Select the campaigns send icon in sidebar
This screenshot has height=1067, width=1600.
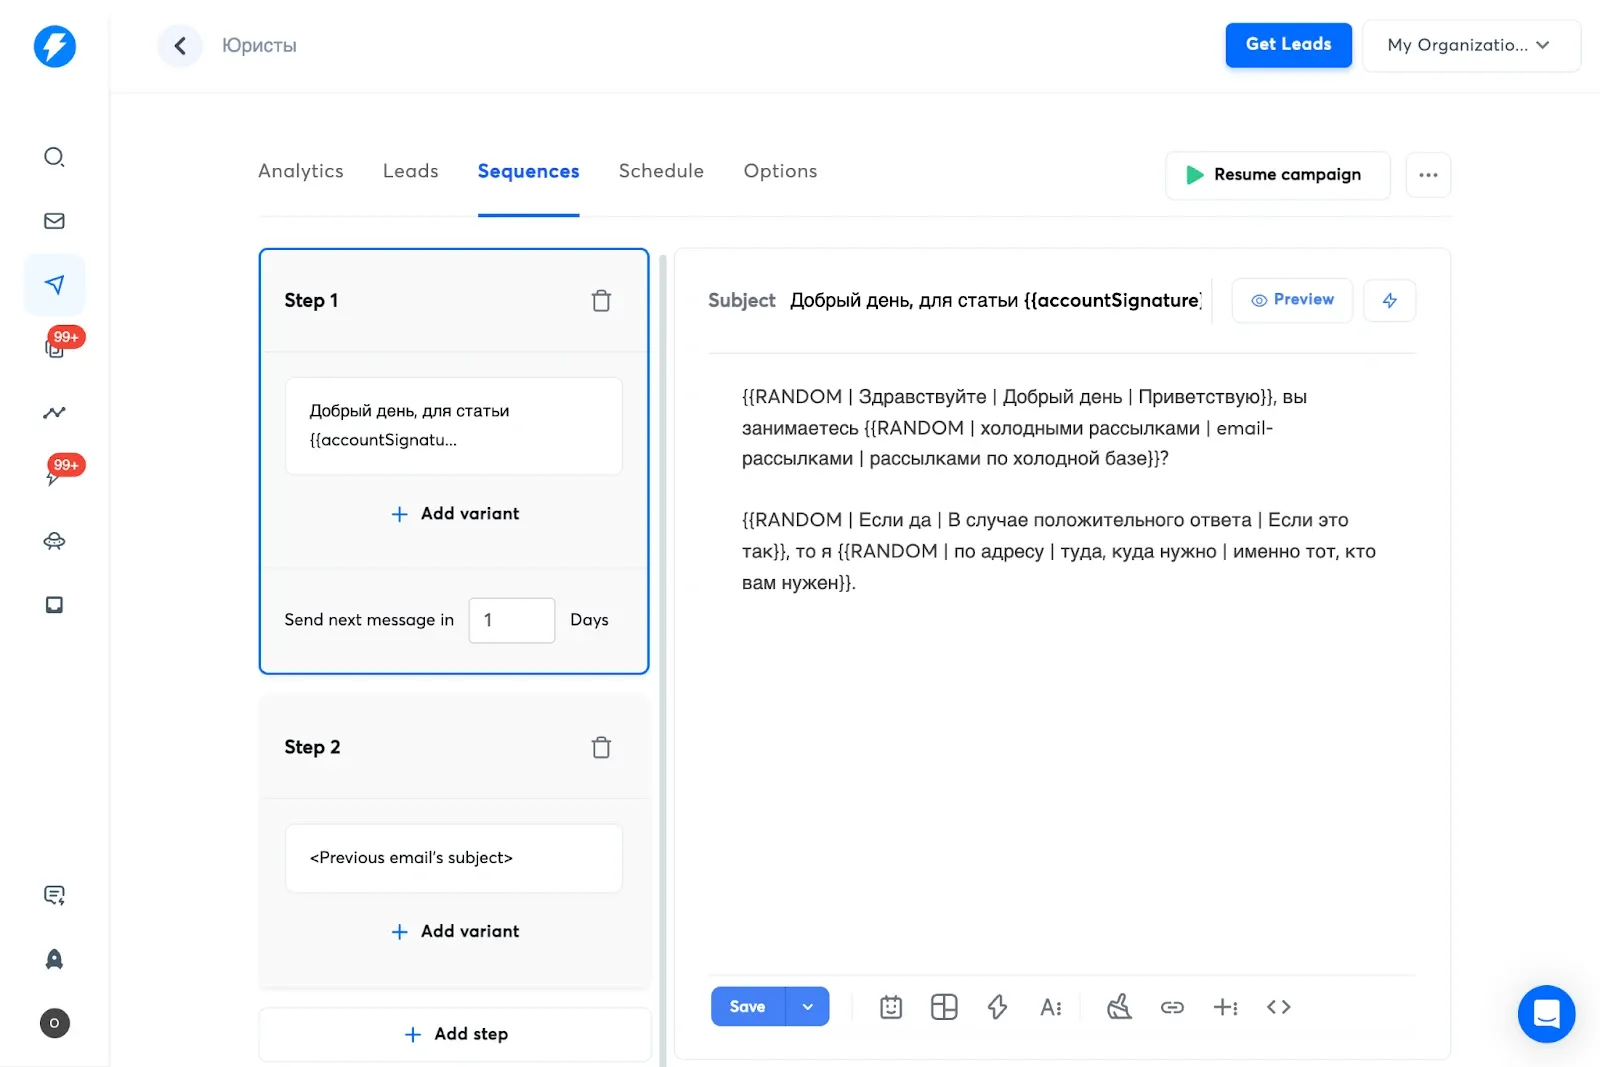click(54, 284)
